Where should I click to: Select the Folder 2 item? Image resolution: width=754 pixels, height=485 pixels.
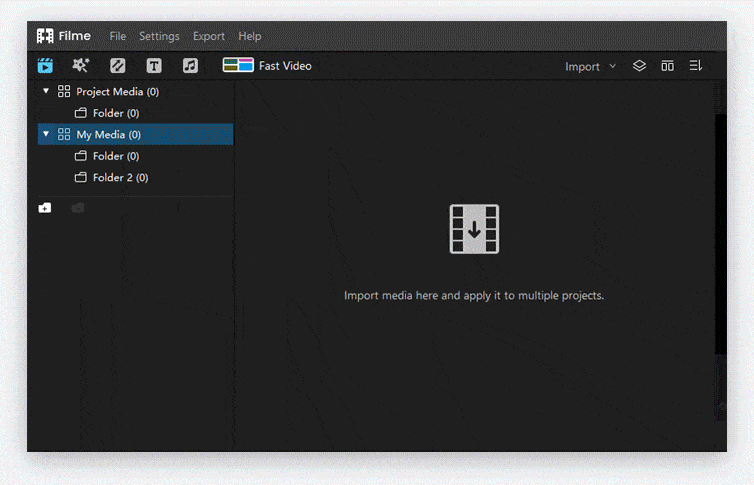click(x=119, y=178)
